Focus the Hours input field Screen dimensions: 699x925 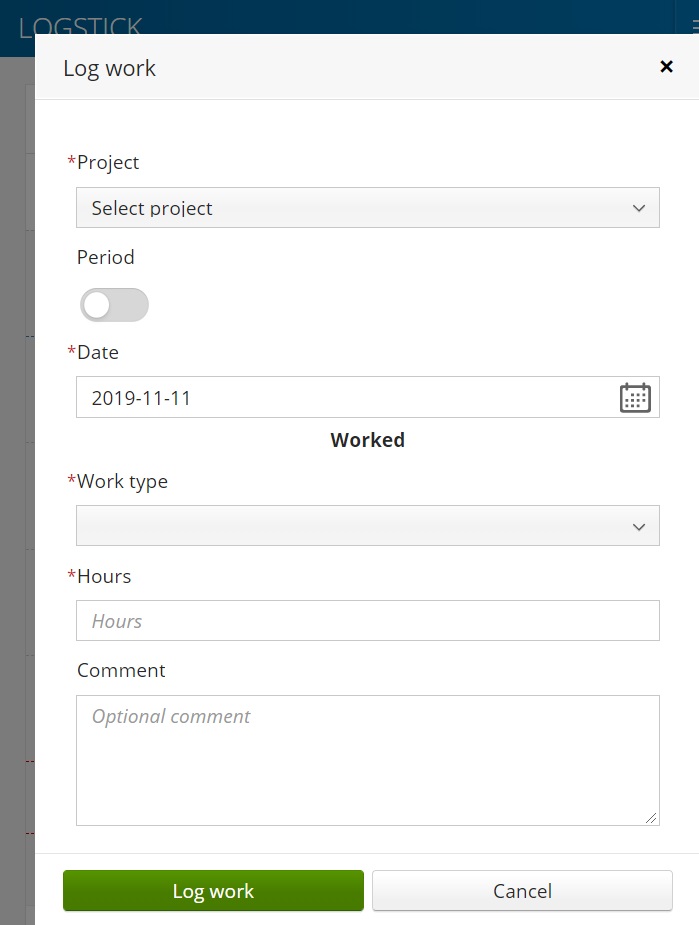[x=367, y=621]
